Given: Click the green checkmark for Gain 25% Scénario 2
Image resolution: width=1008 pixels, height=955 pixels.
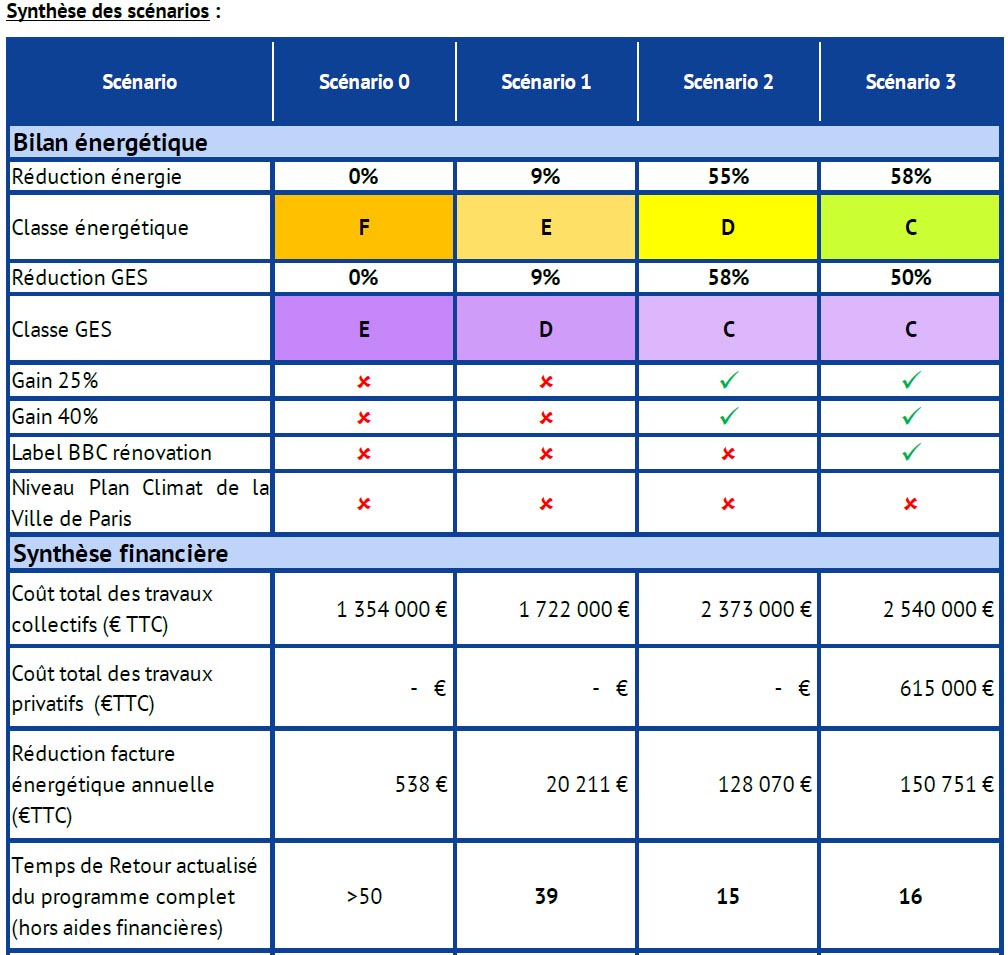Looking at the screenshot, I should pyautogui.click(x=728, y=381).
